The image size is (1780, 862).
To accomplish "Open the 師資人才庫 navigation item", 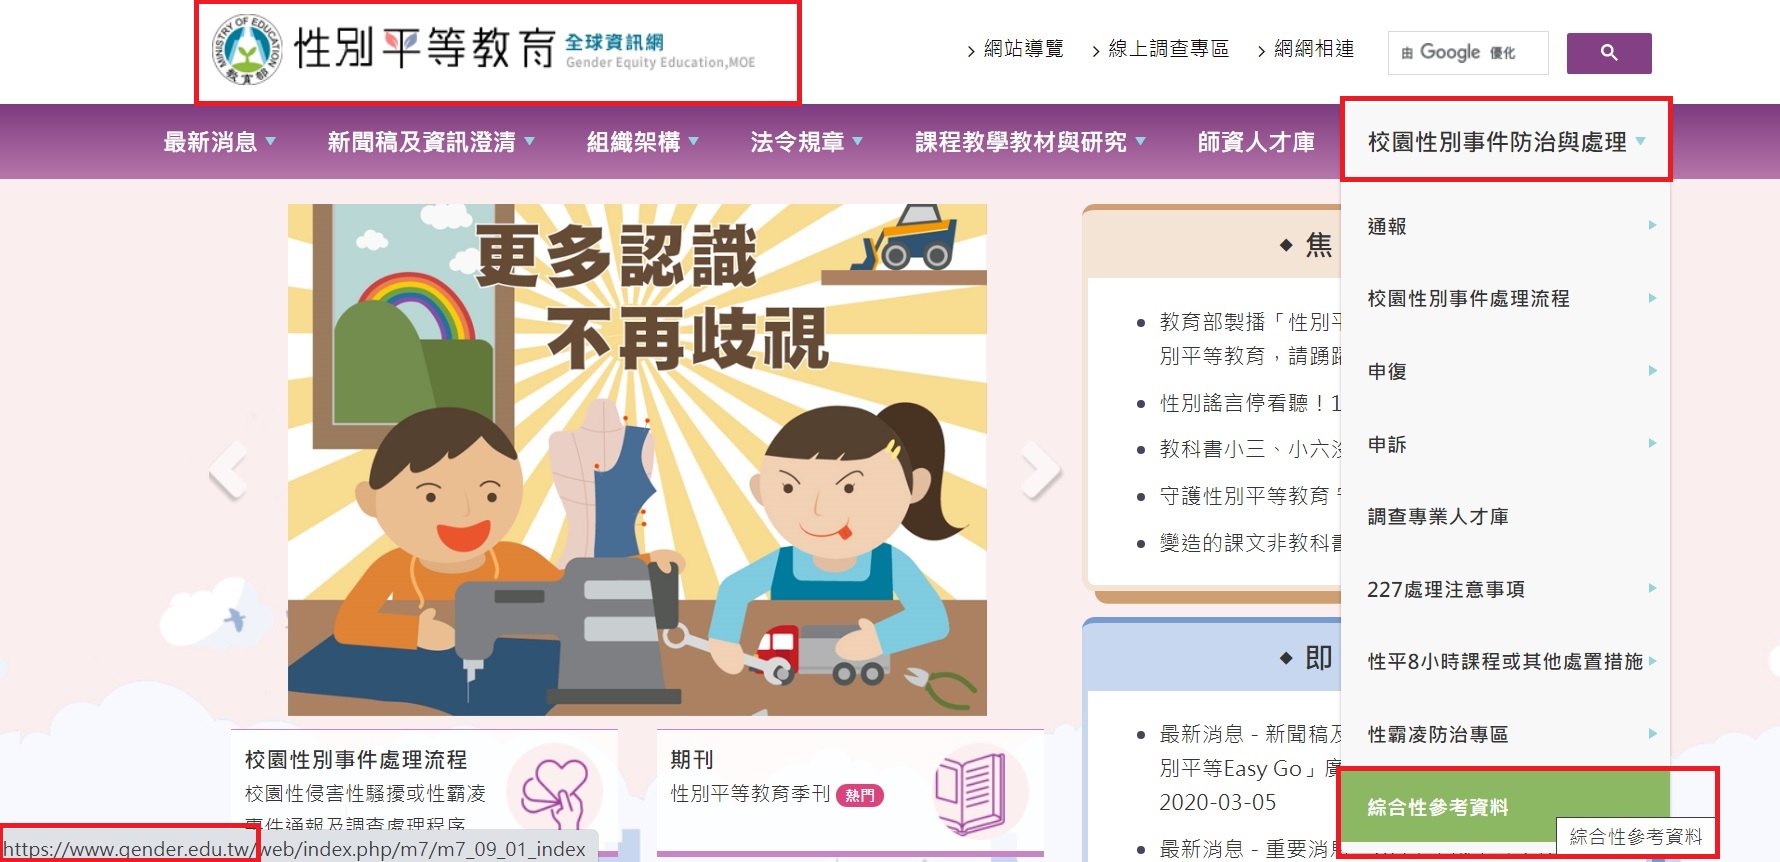I will click(x=1256, y=142).
